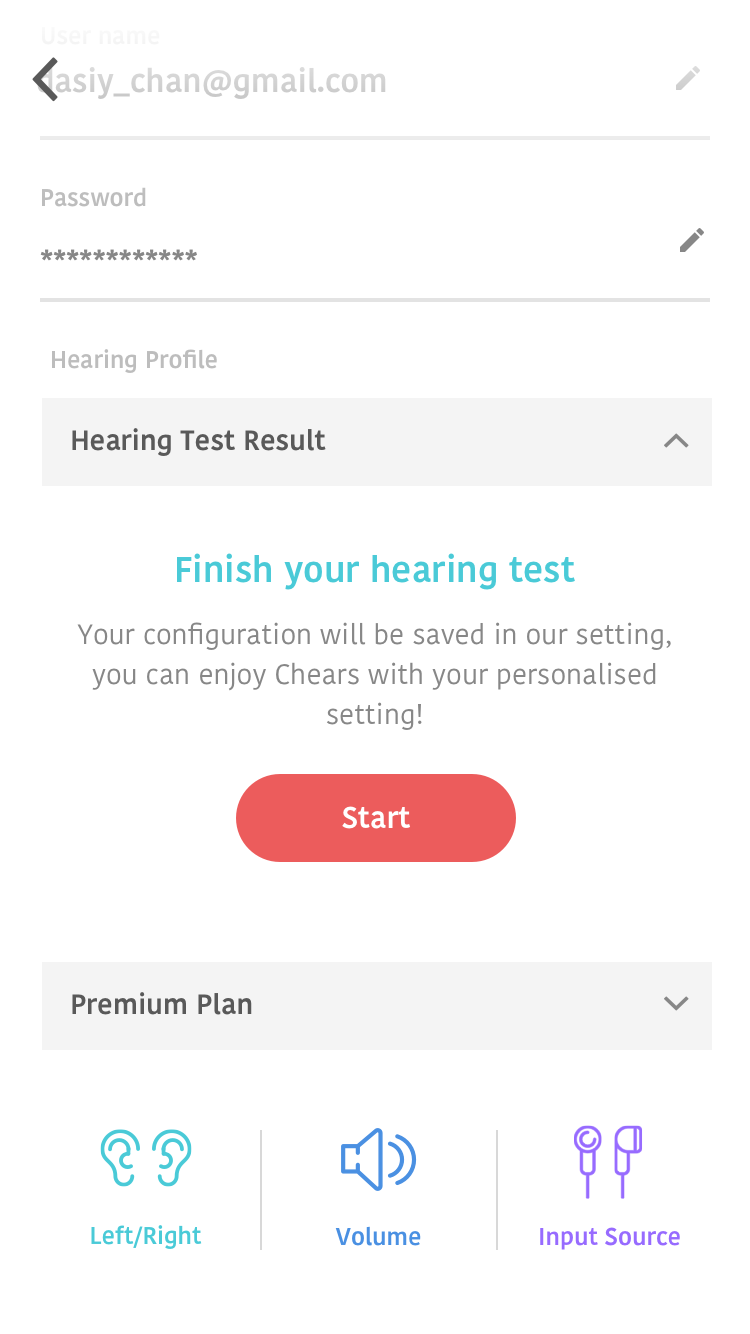Screen dimensions: 750x1334
Task: Collapse Hearing Test Result with up chevron
Action: (676, 441)
